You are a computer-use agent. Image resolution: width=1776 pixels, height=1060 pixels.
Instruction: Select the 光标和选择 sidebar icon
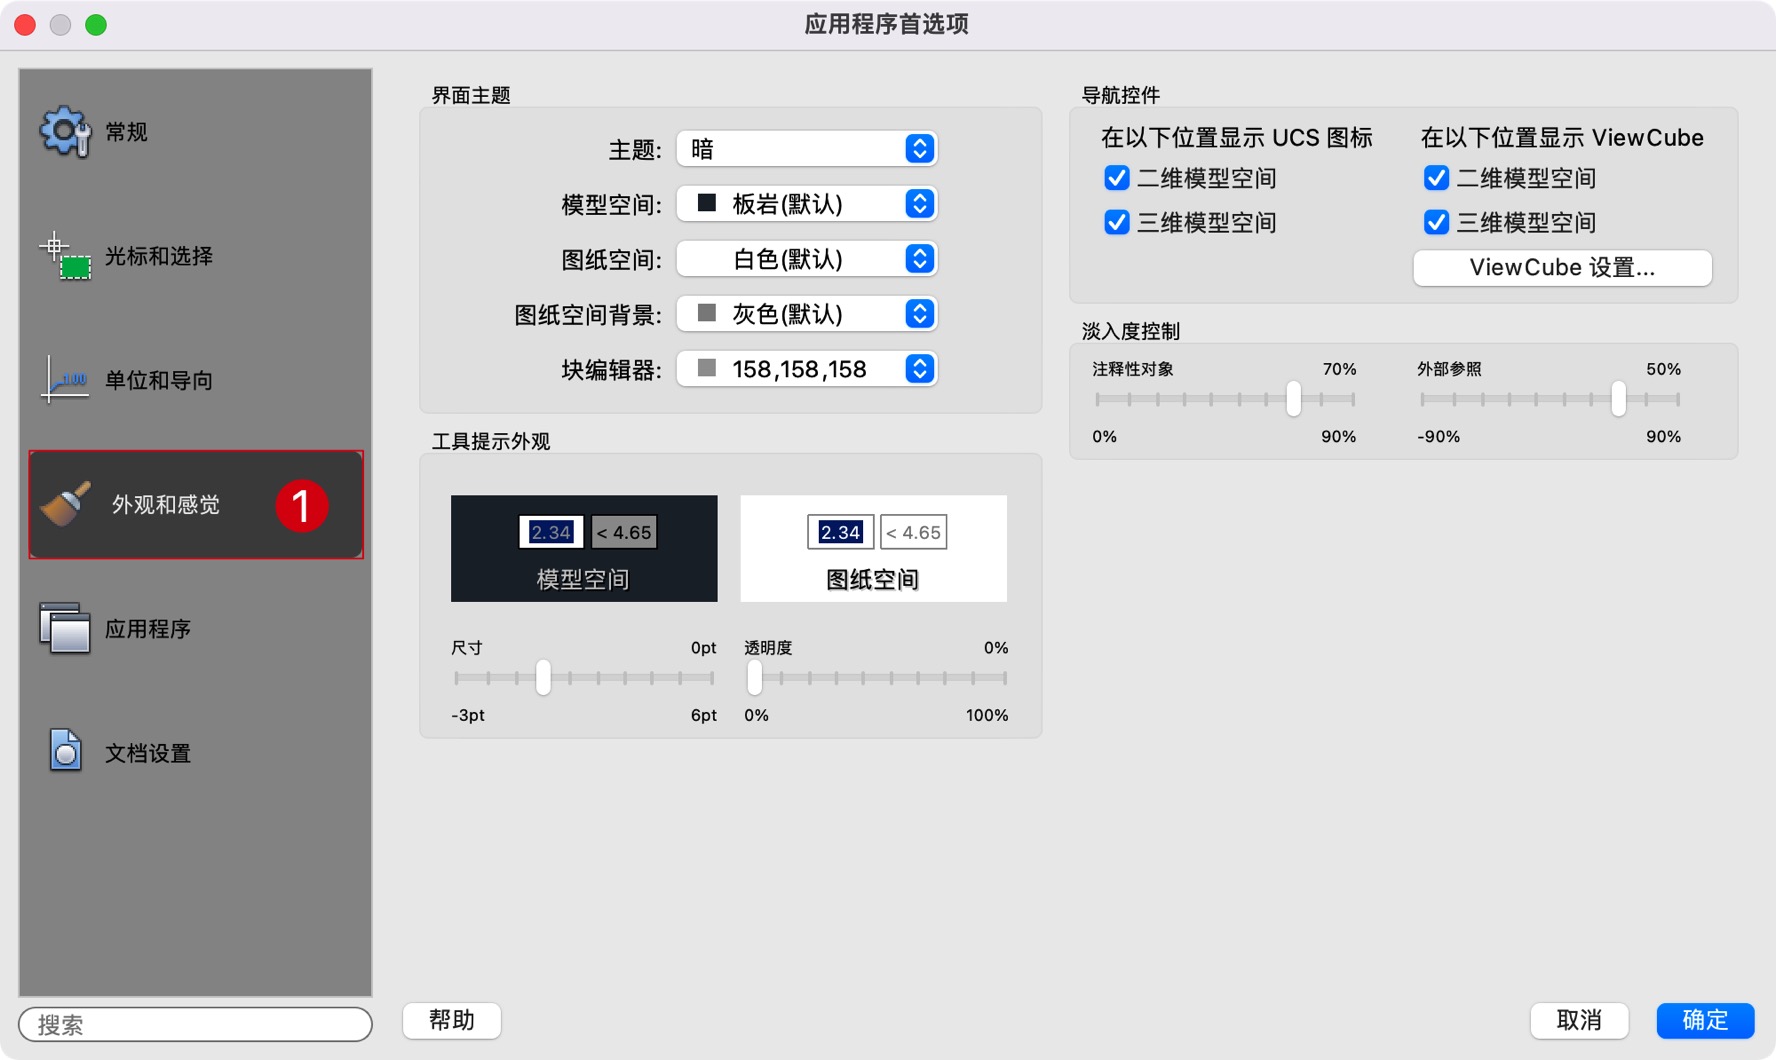point(64,256)
